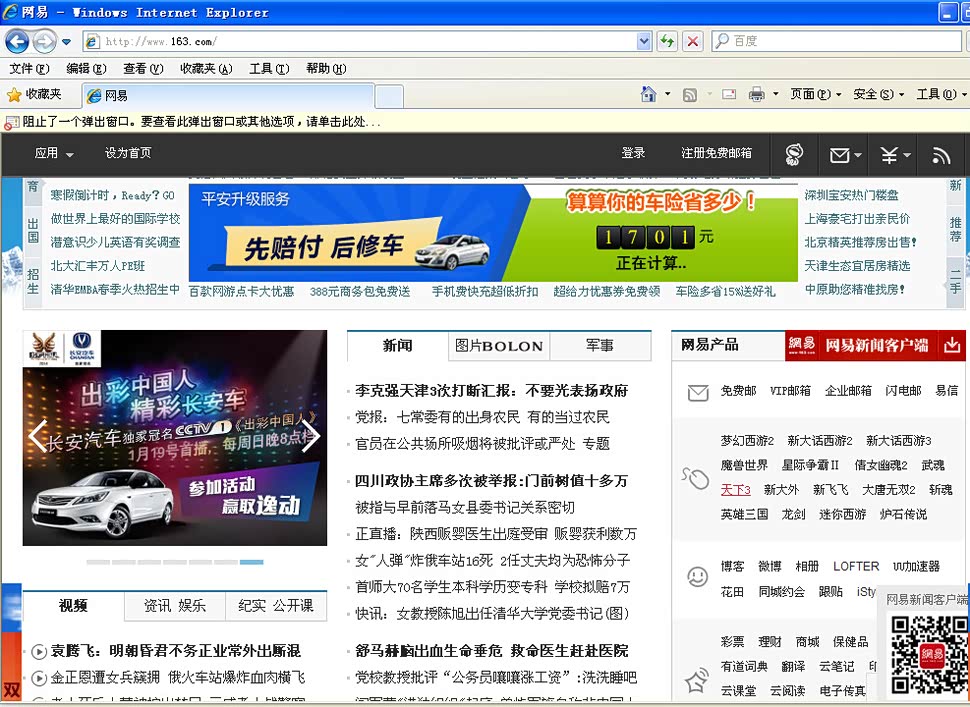Open the 查看(V) menu
The width and height of the screenshot is (970, 707).
(143, 69)
